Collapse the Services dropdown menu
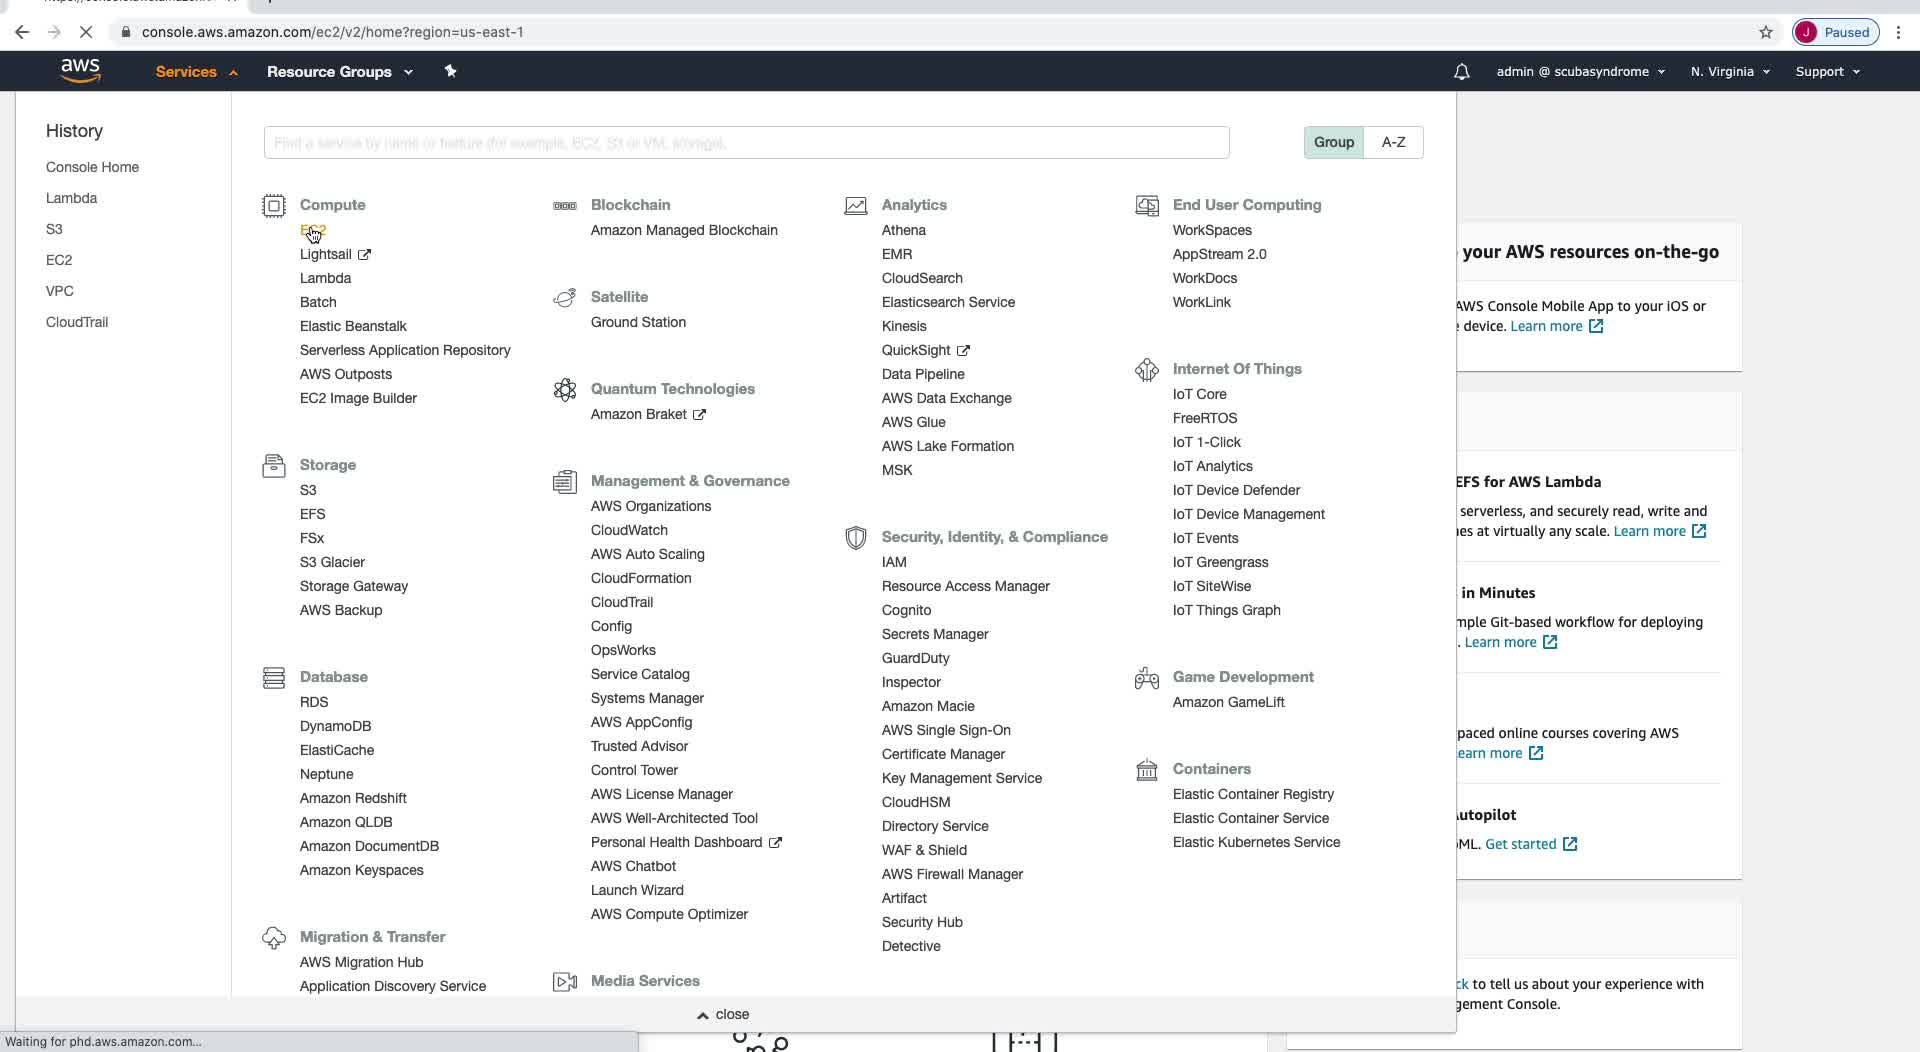This screenshot has height=1052, width=1920. tap(196, 72)
